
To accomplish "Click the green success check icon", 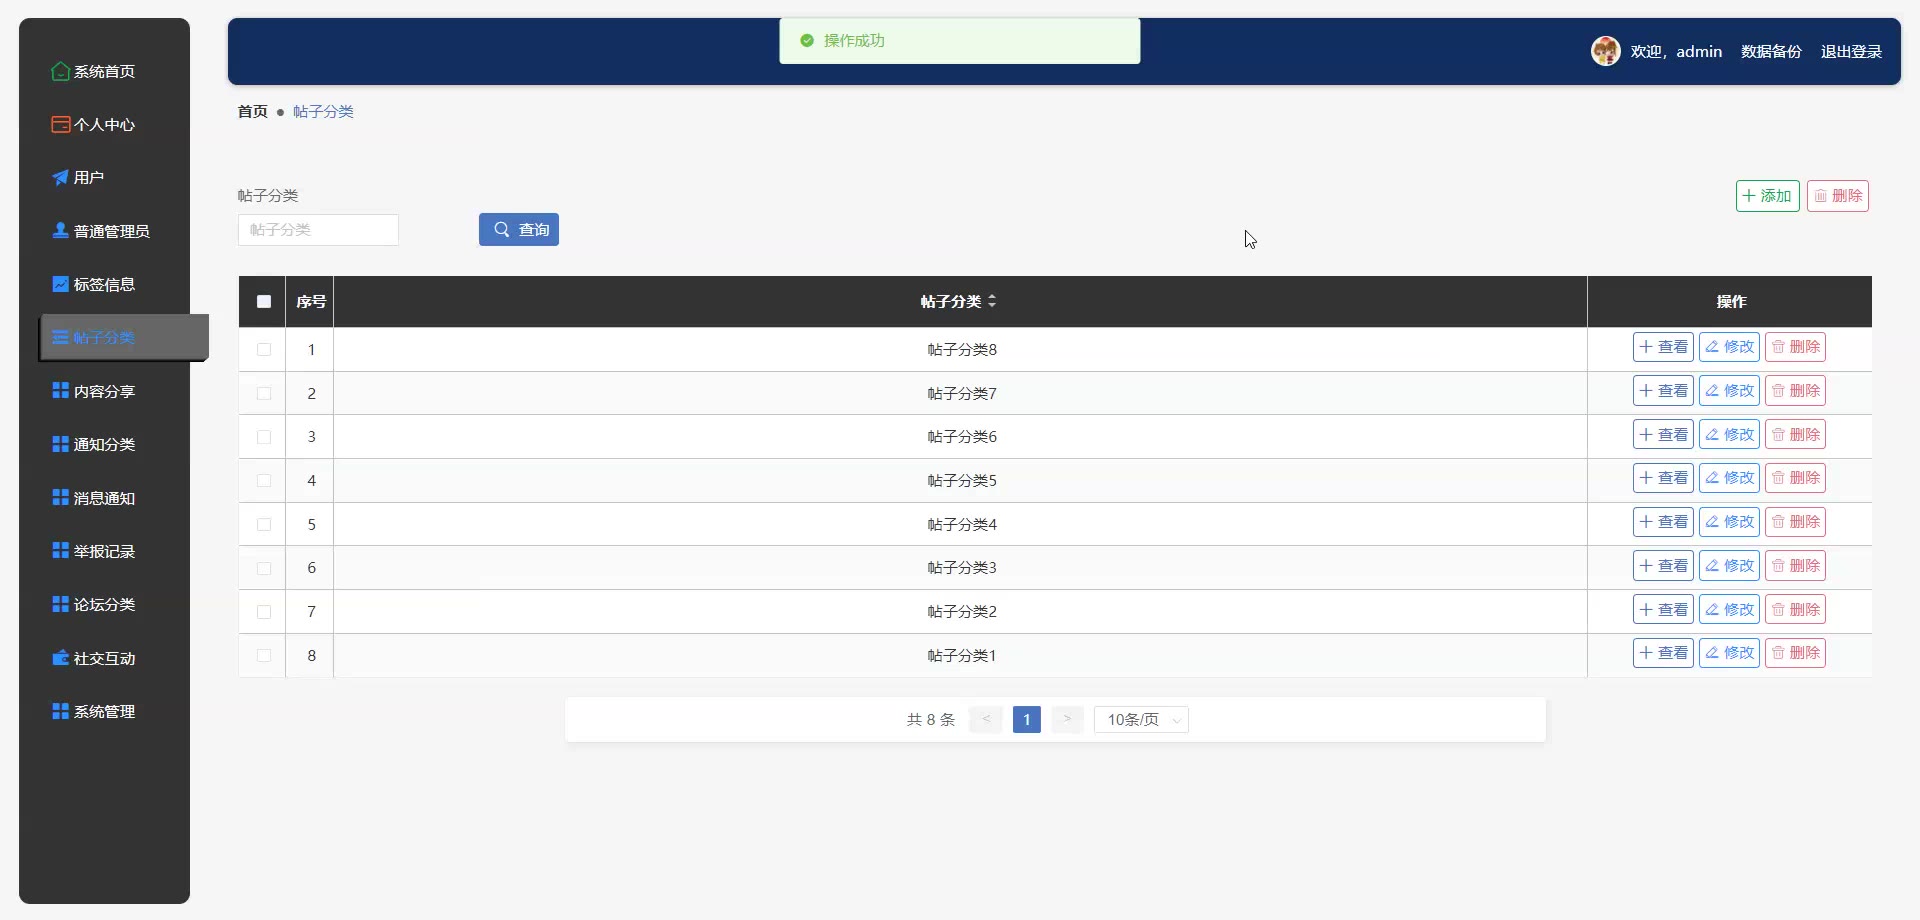I will tap(807, 41).
